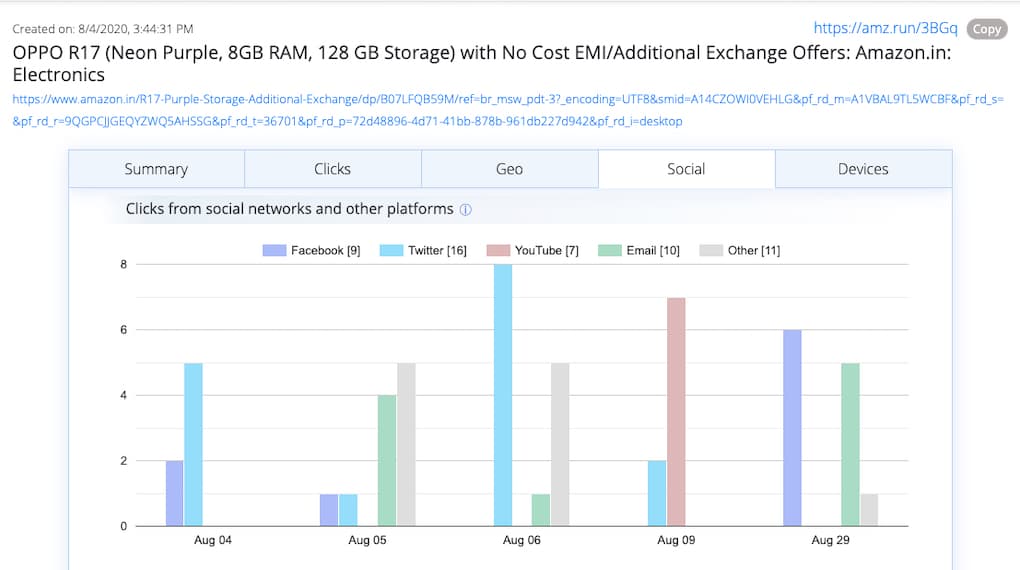The image size is (1020, 570).
Task: Toggle Facebook series in chart legend
Action: [311, 250]
